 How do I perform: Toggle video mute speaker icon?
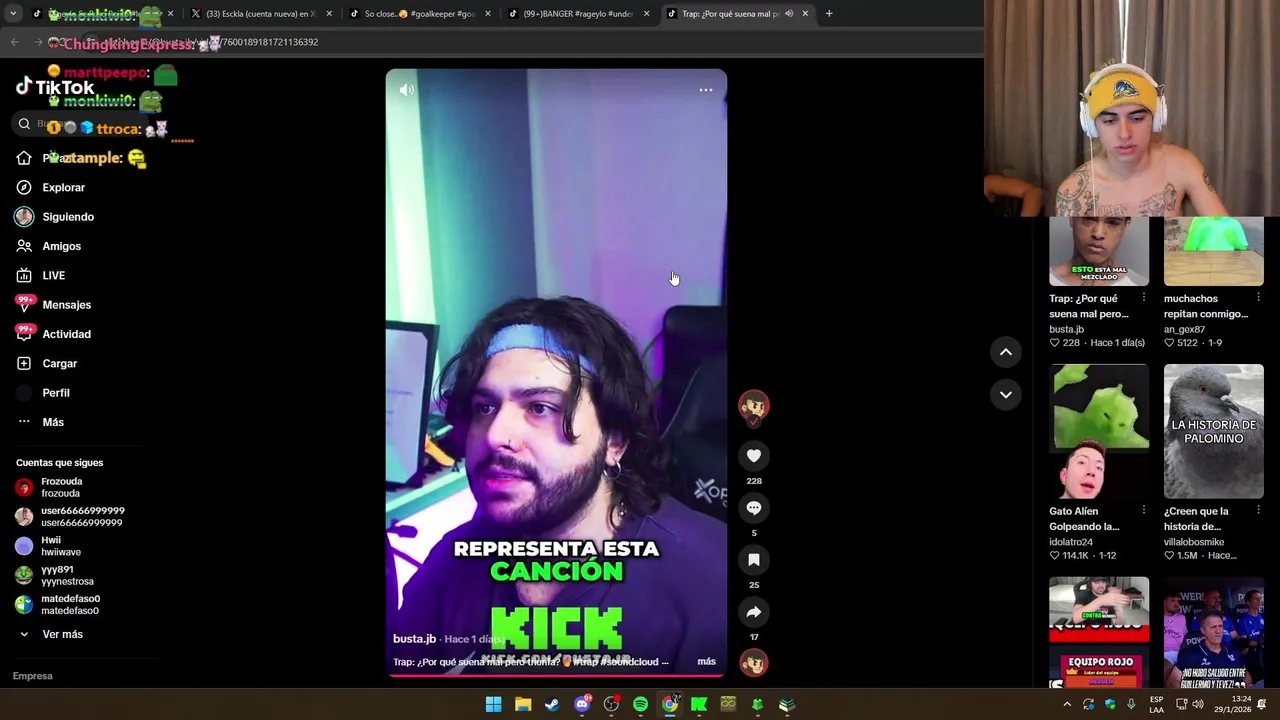pyautogui.click(x=406, y=90)
